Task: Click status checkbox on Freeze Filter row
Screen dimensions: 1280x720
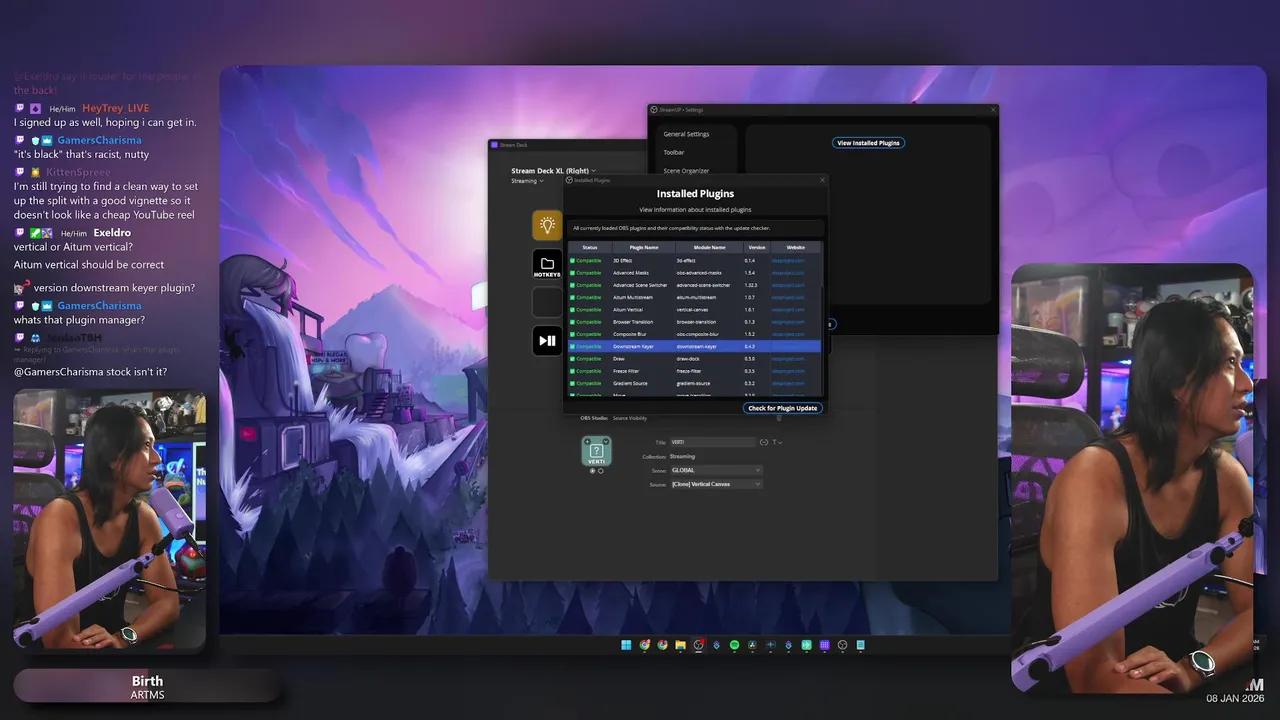Action: [x=573, y=371]
